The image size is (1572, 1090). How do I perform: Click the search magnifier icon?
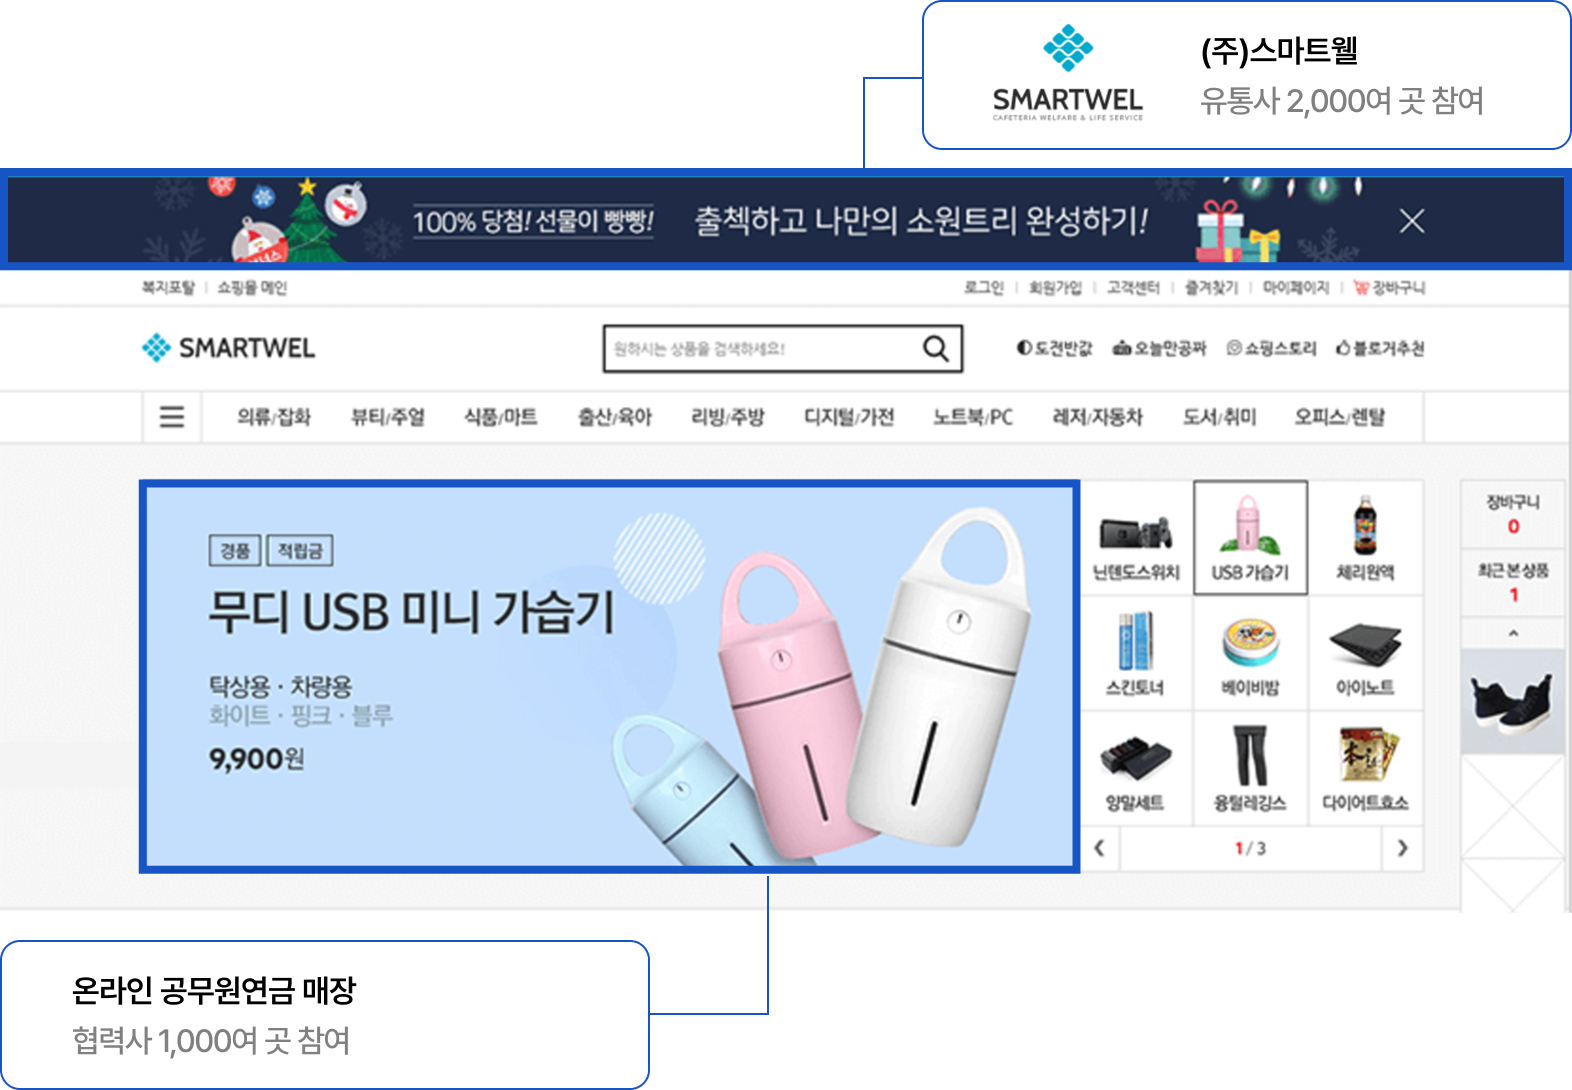pos(935,348)
